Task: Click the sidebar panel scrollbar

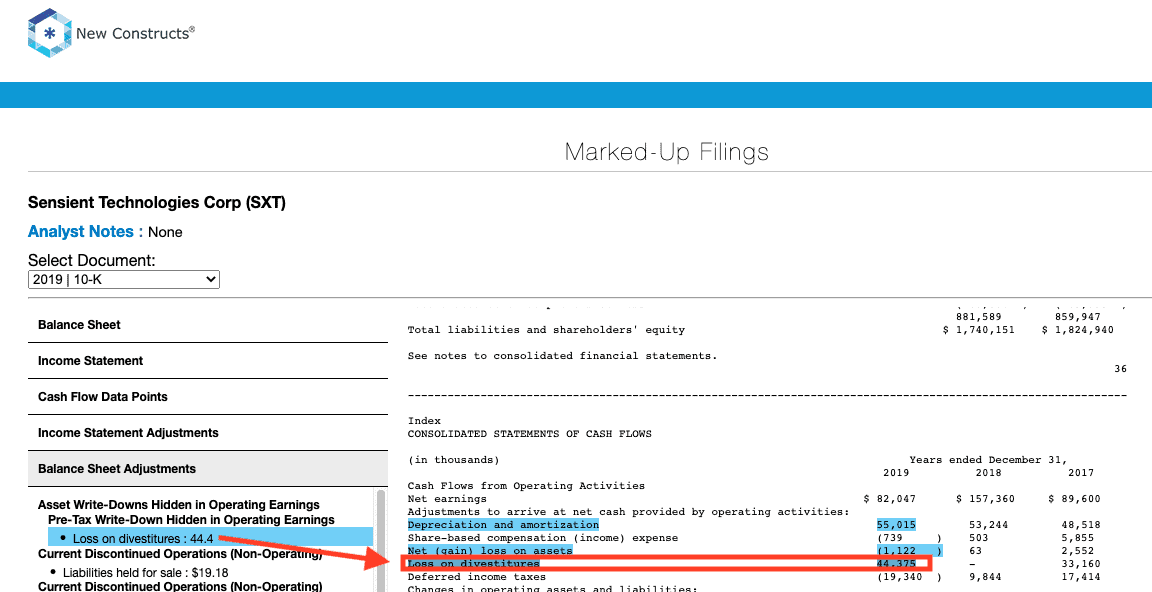Action: (x=381, y=540)
